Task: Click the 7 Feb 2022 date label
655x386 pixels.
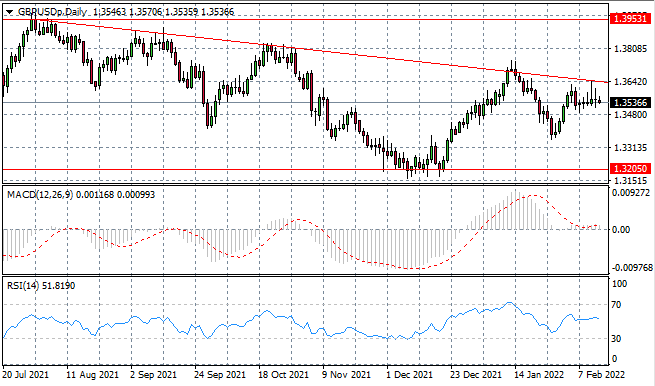Action: 602,375
